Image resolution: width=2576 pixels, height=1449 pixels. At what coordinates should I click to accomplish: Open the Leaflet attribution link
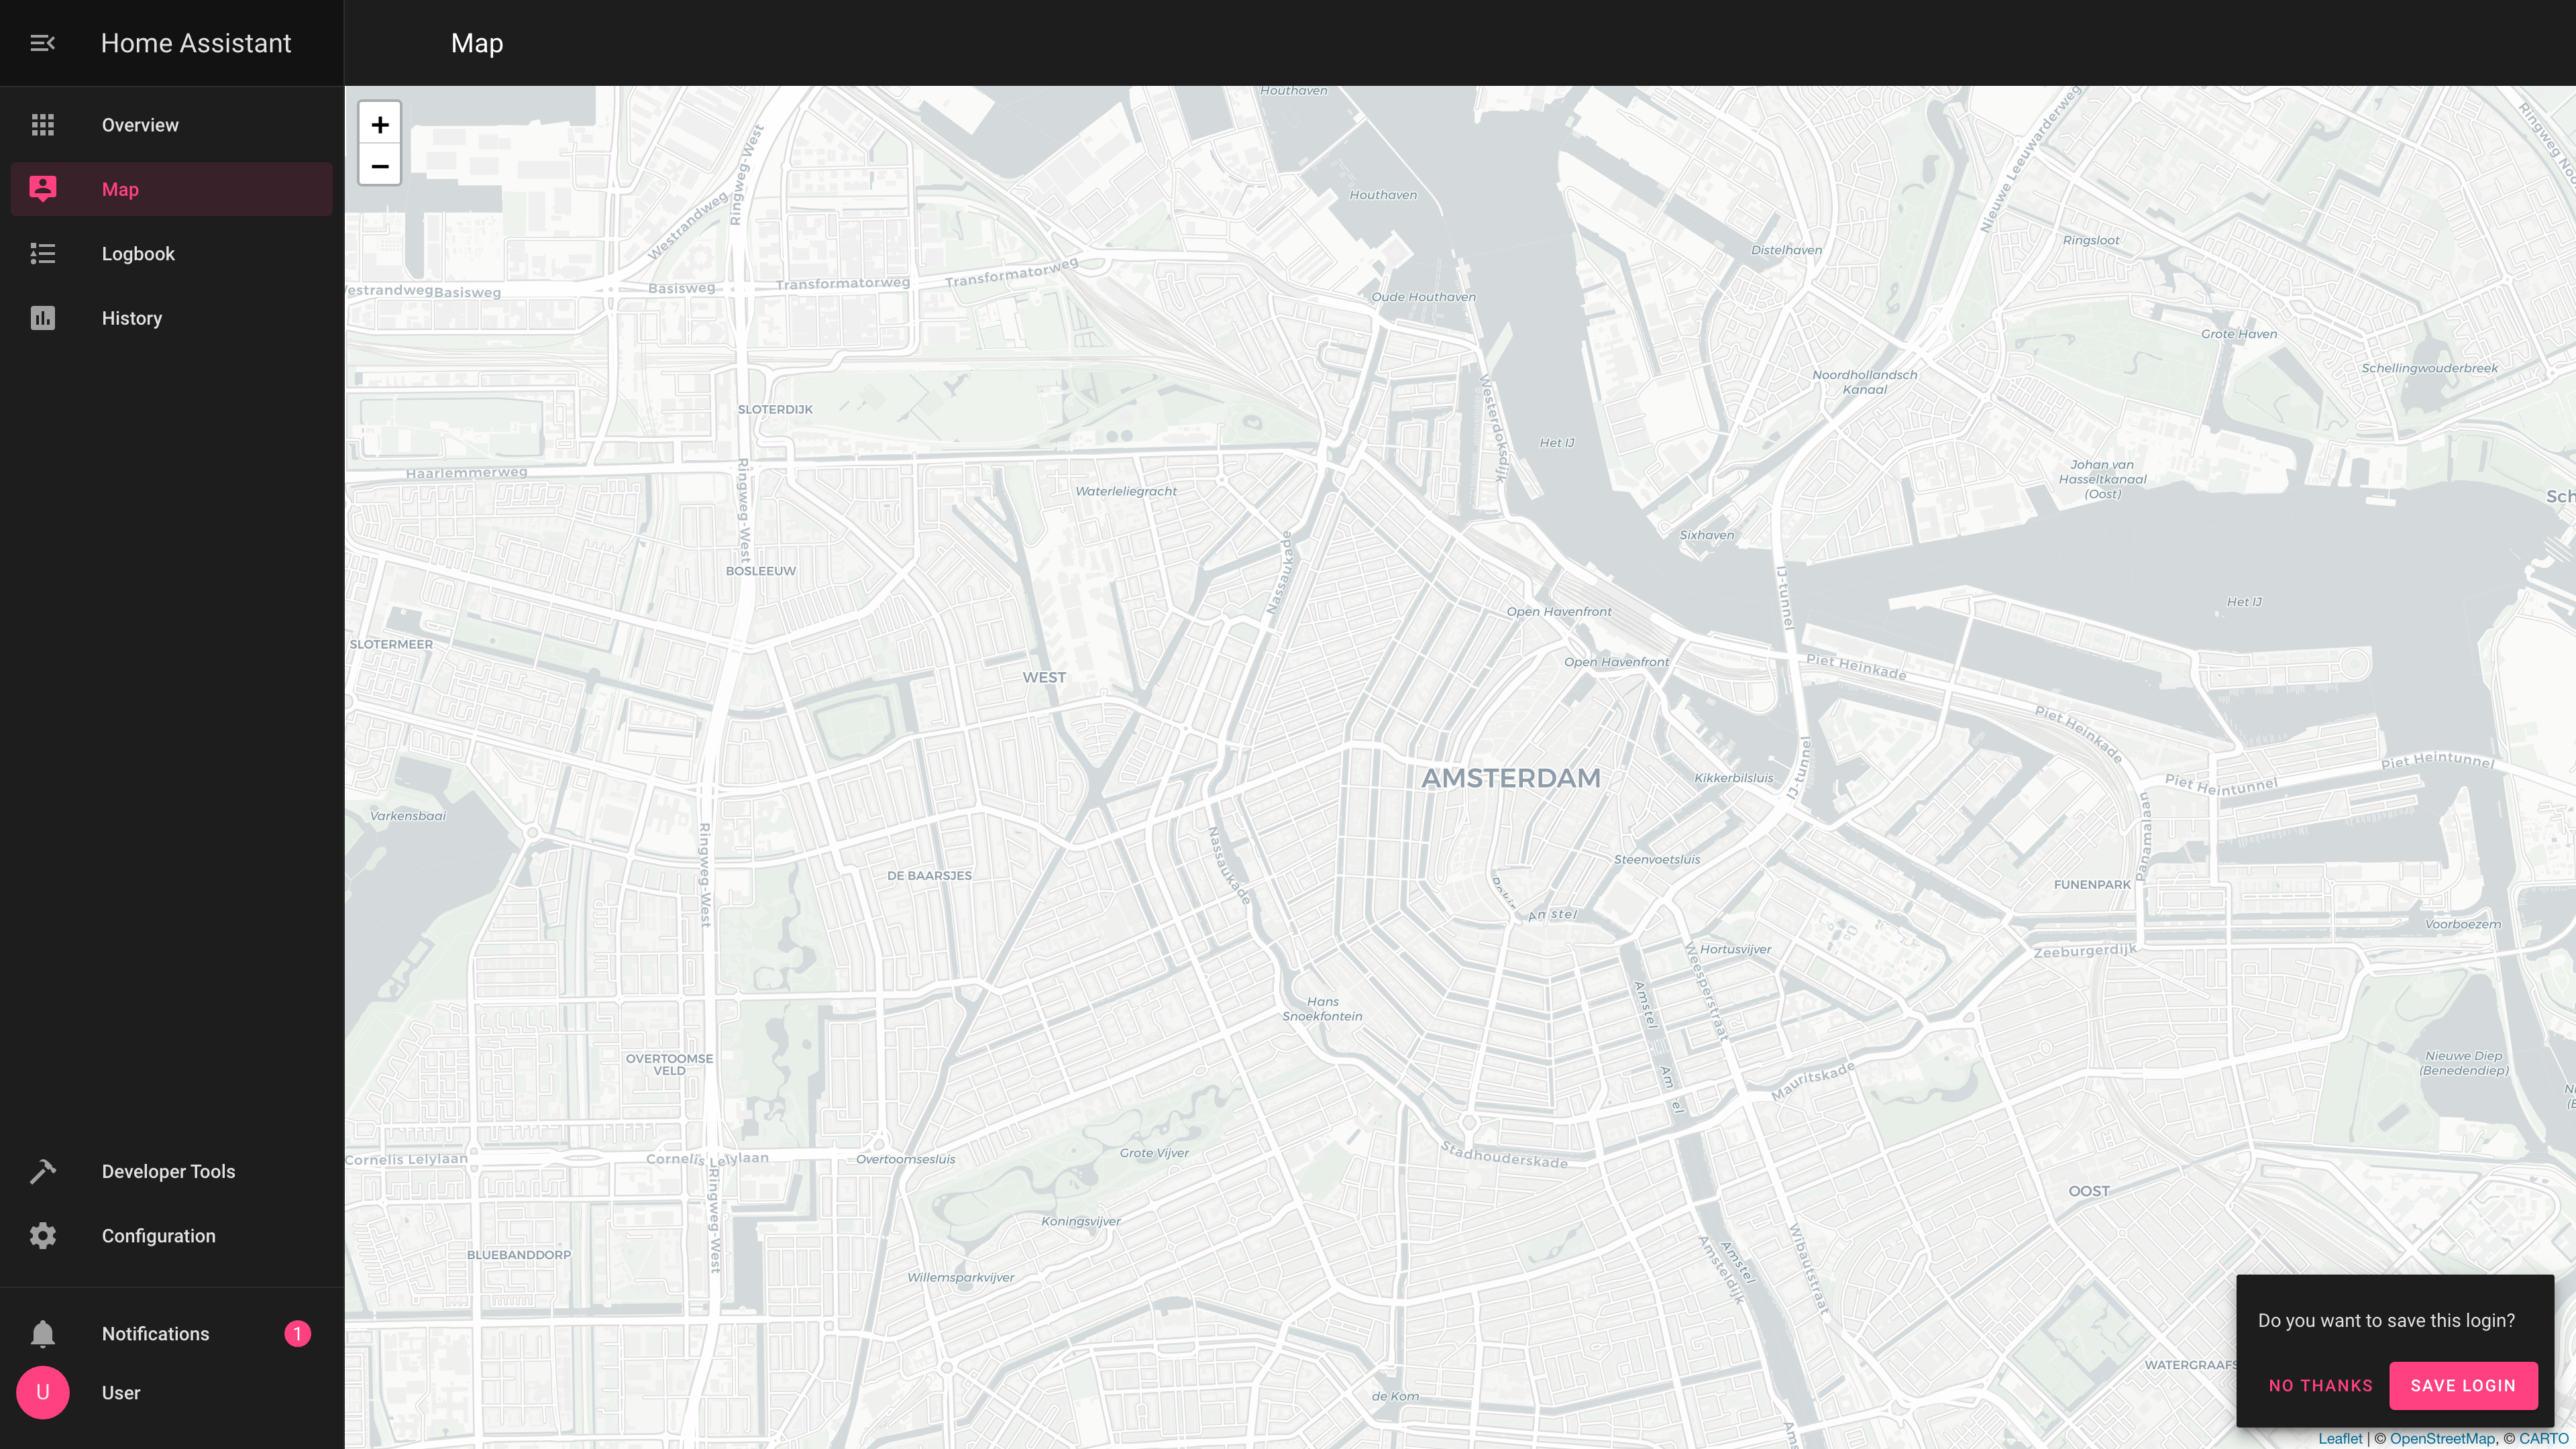(2340, 1439)
